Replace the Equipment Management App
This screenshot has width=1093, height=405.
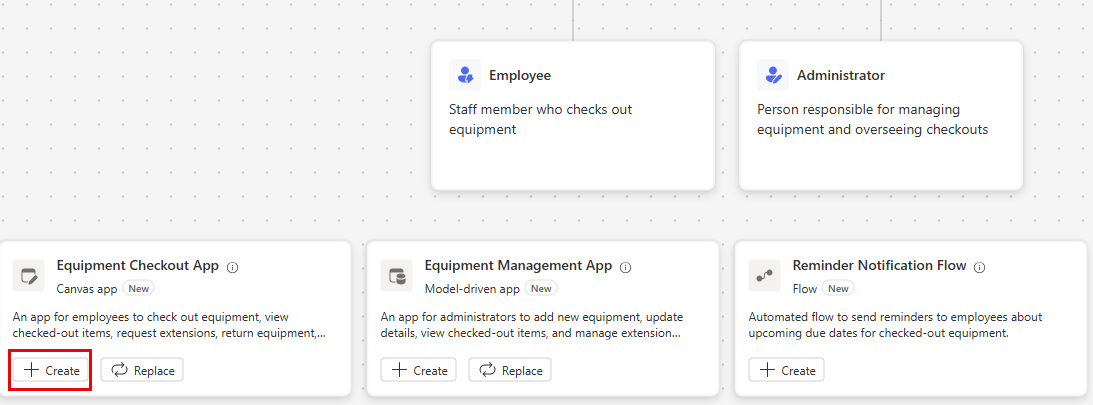[x=511, y=370]
